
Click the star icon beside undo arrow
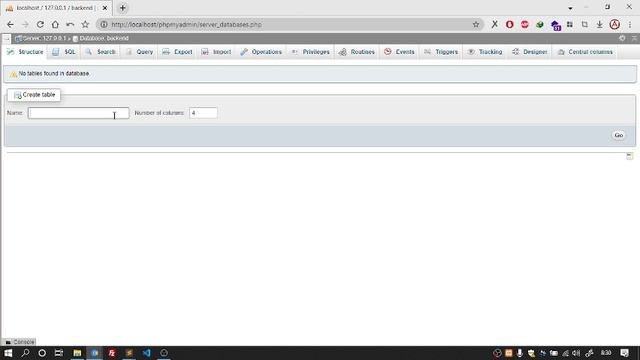pyautogui.click(x=85, y=24)
